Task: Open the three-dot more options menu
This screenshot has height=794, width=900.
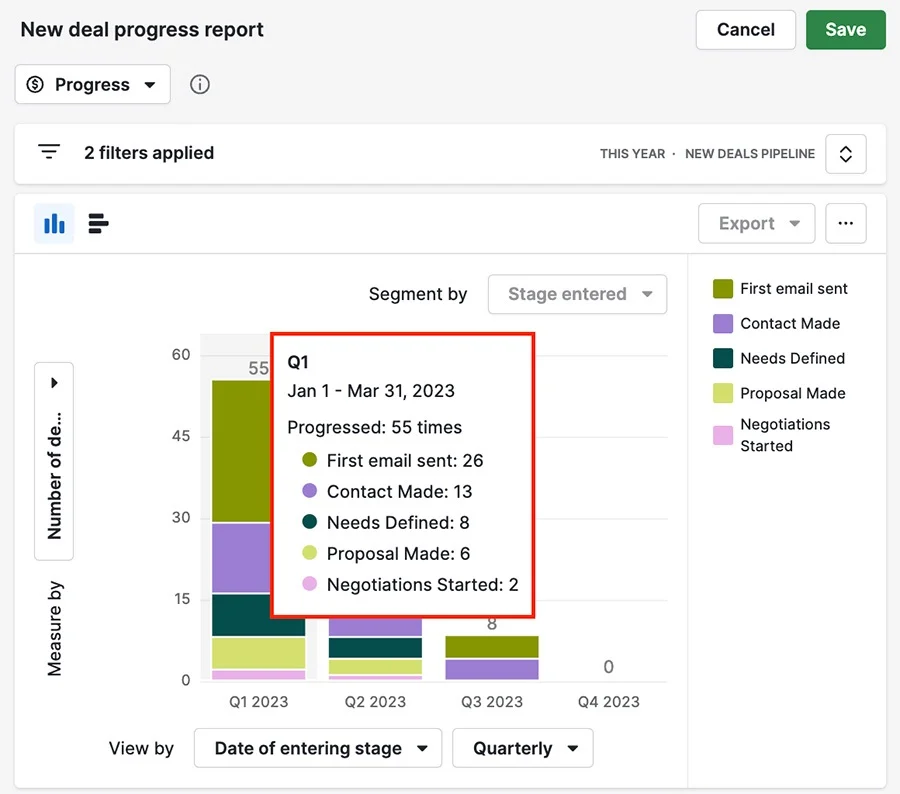Action: click(845, 223)
